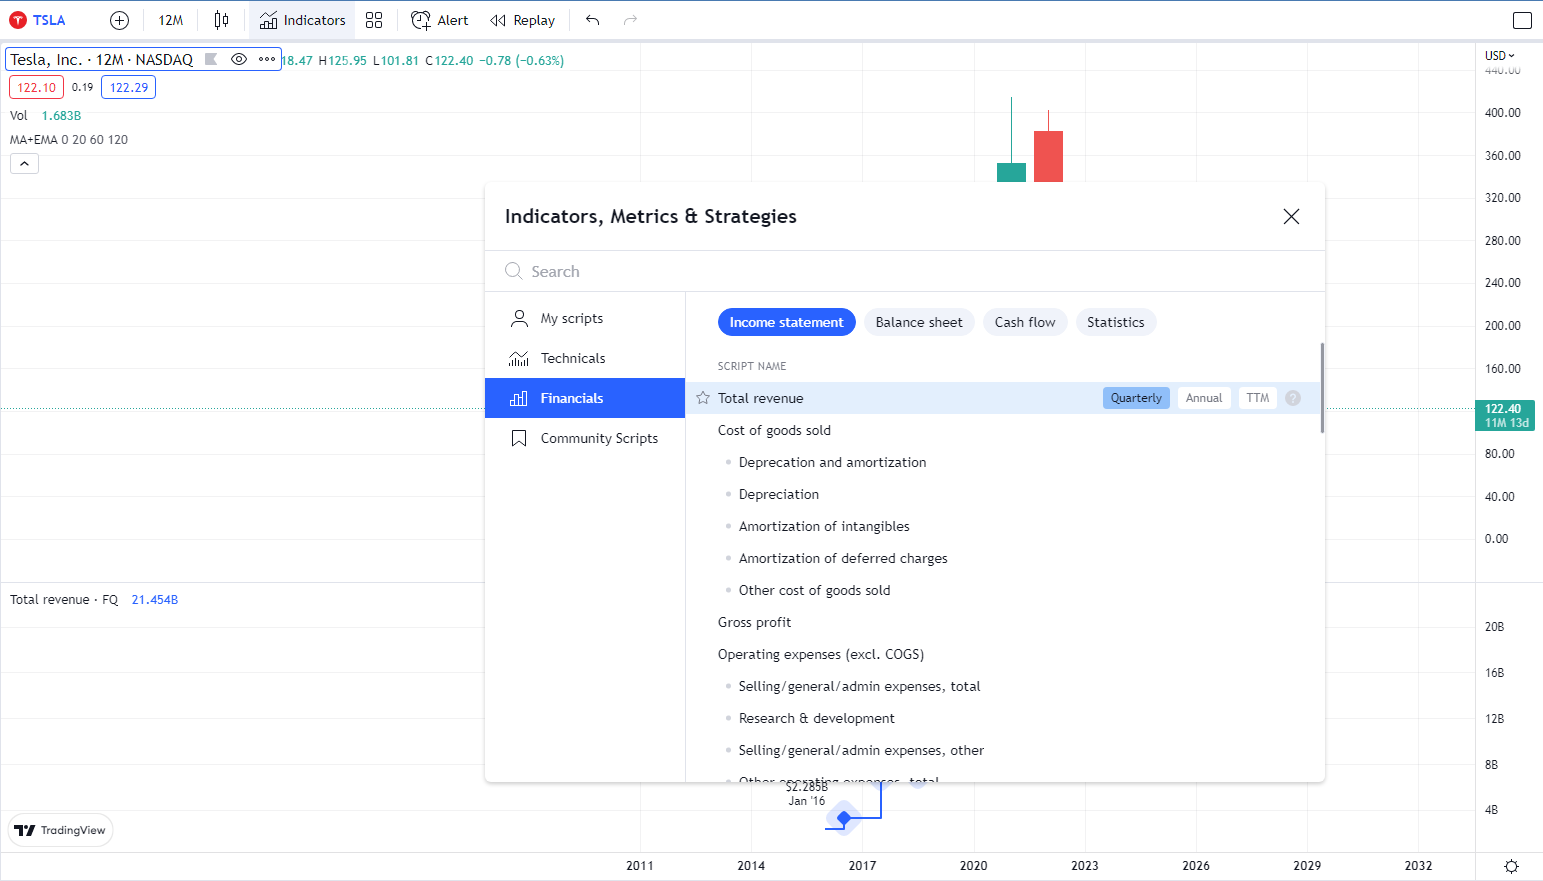The width and height of the screenshot is (1543, 881).
Task: Favorite Total revenue with star icon
Action: [x=703, y=398]
